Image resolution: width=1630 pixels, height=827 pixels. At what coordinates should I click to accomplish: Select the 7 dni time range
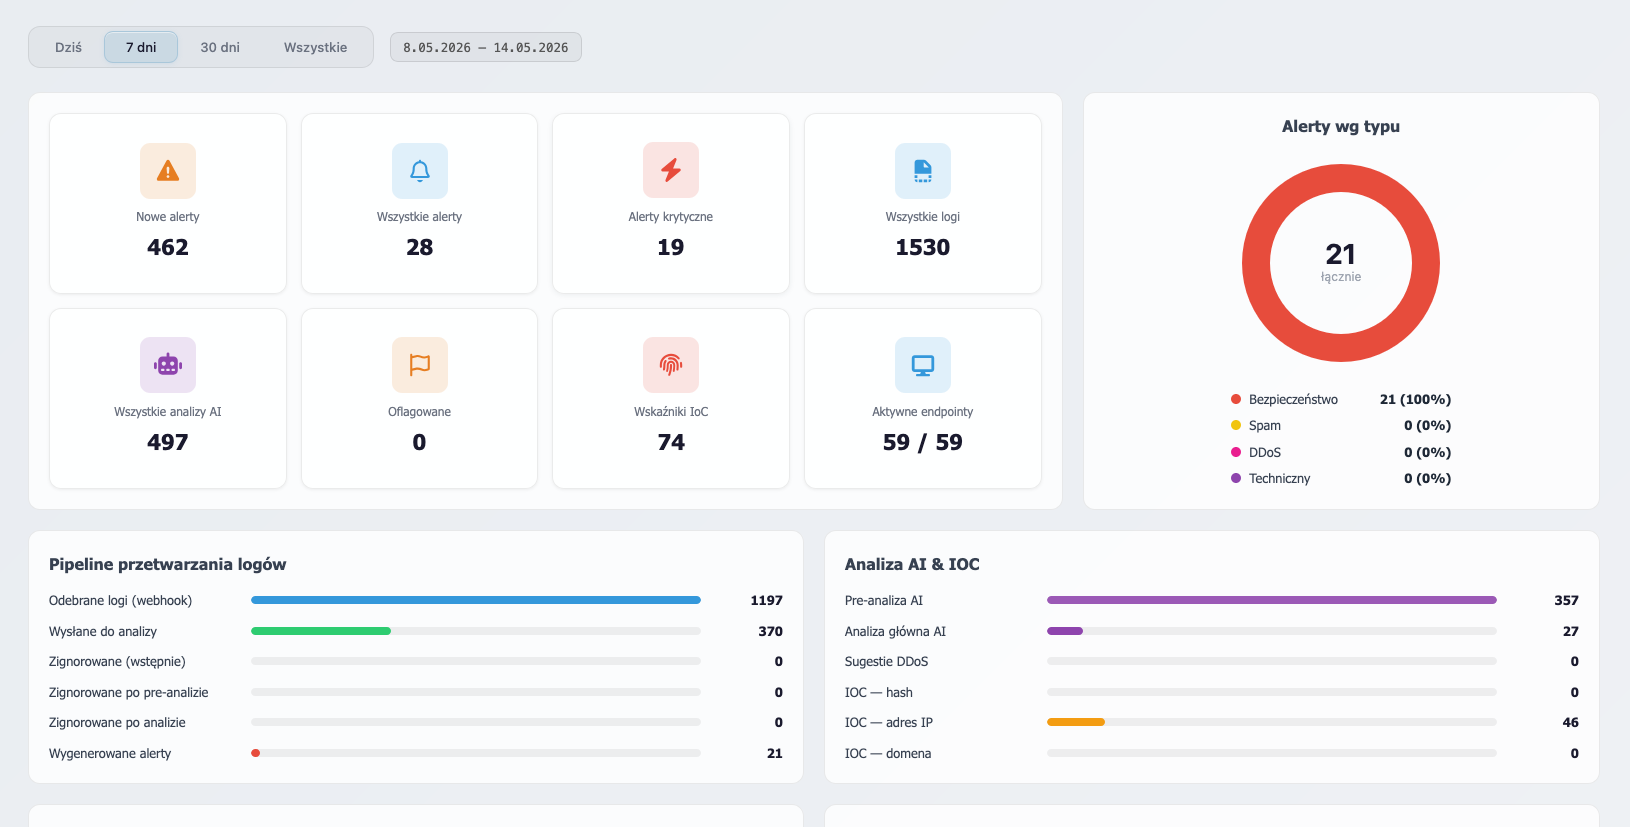pyautogui.click(x=141, y=47)
